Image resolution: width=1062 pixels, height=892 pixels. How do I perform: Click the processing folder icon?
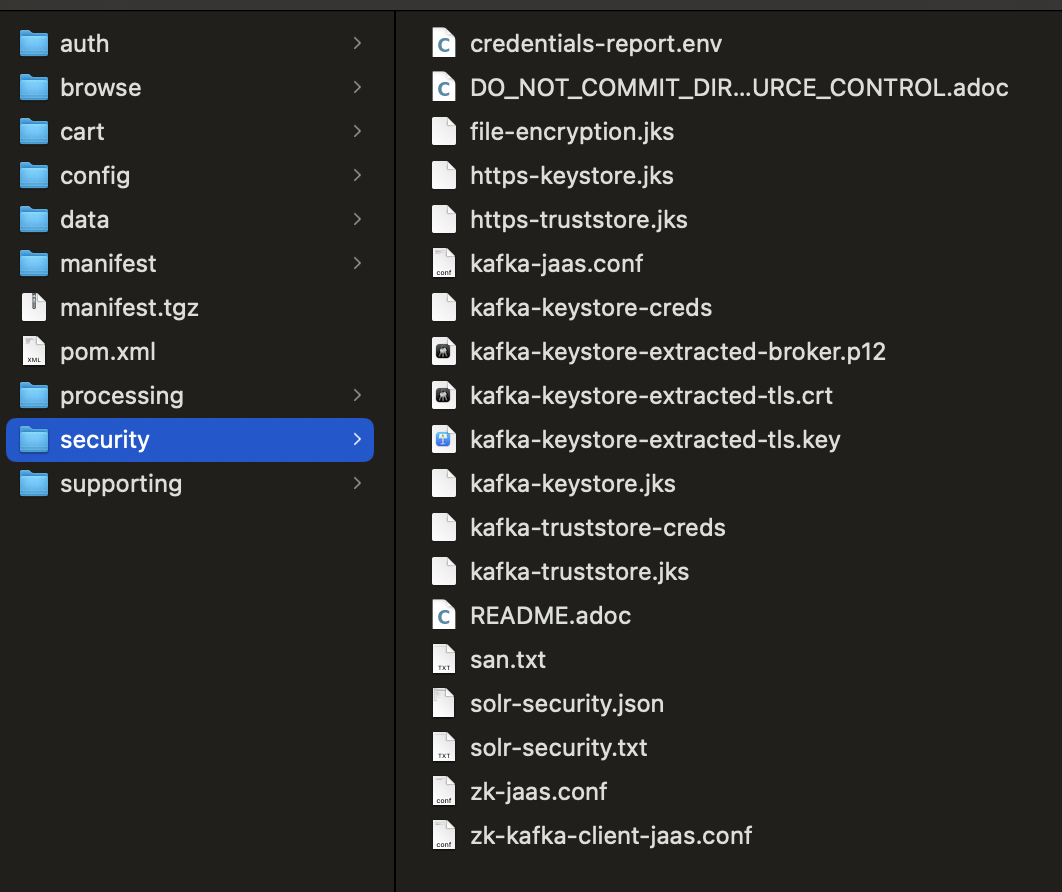34,396
